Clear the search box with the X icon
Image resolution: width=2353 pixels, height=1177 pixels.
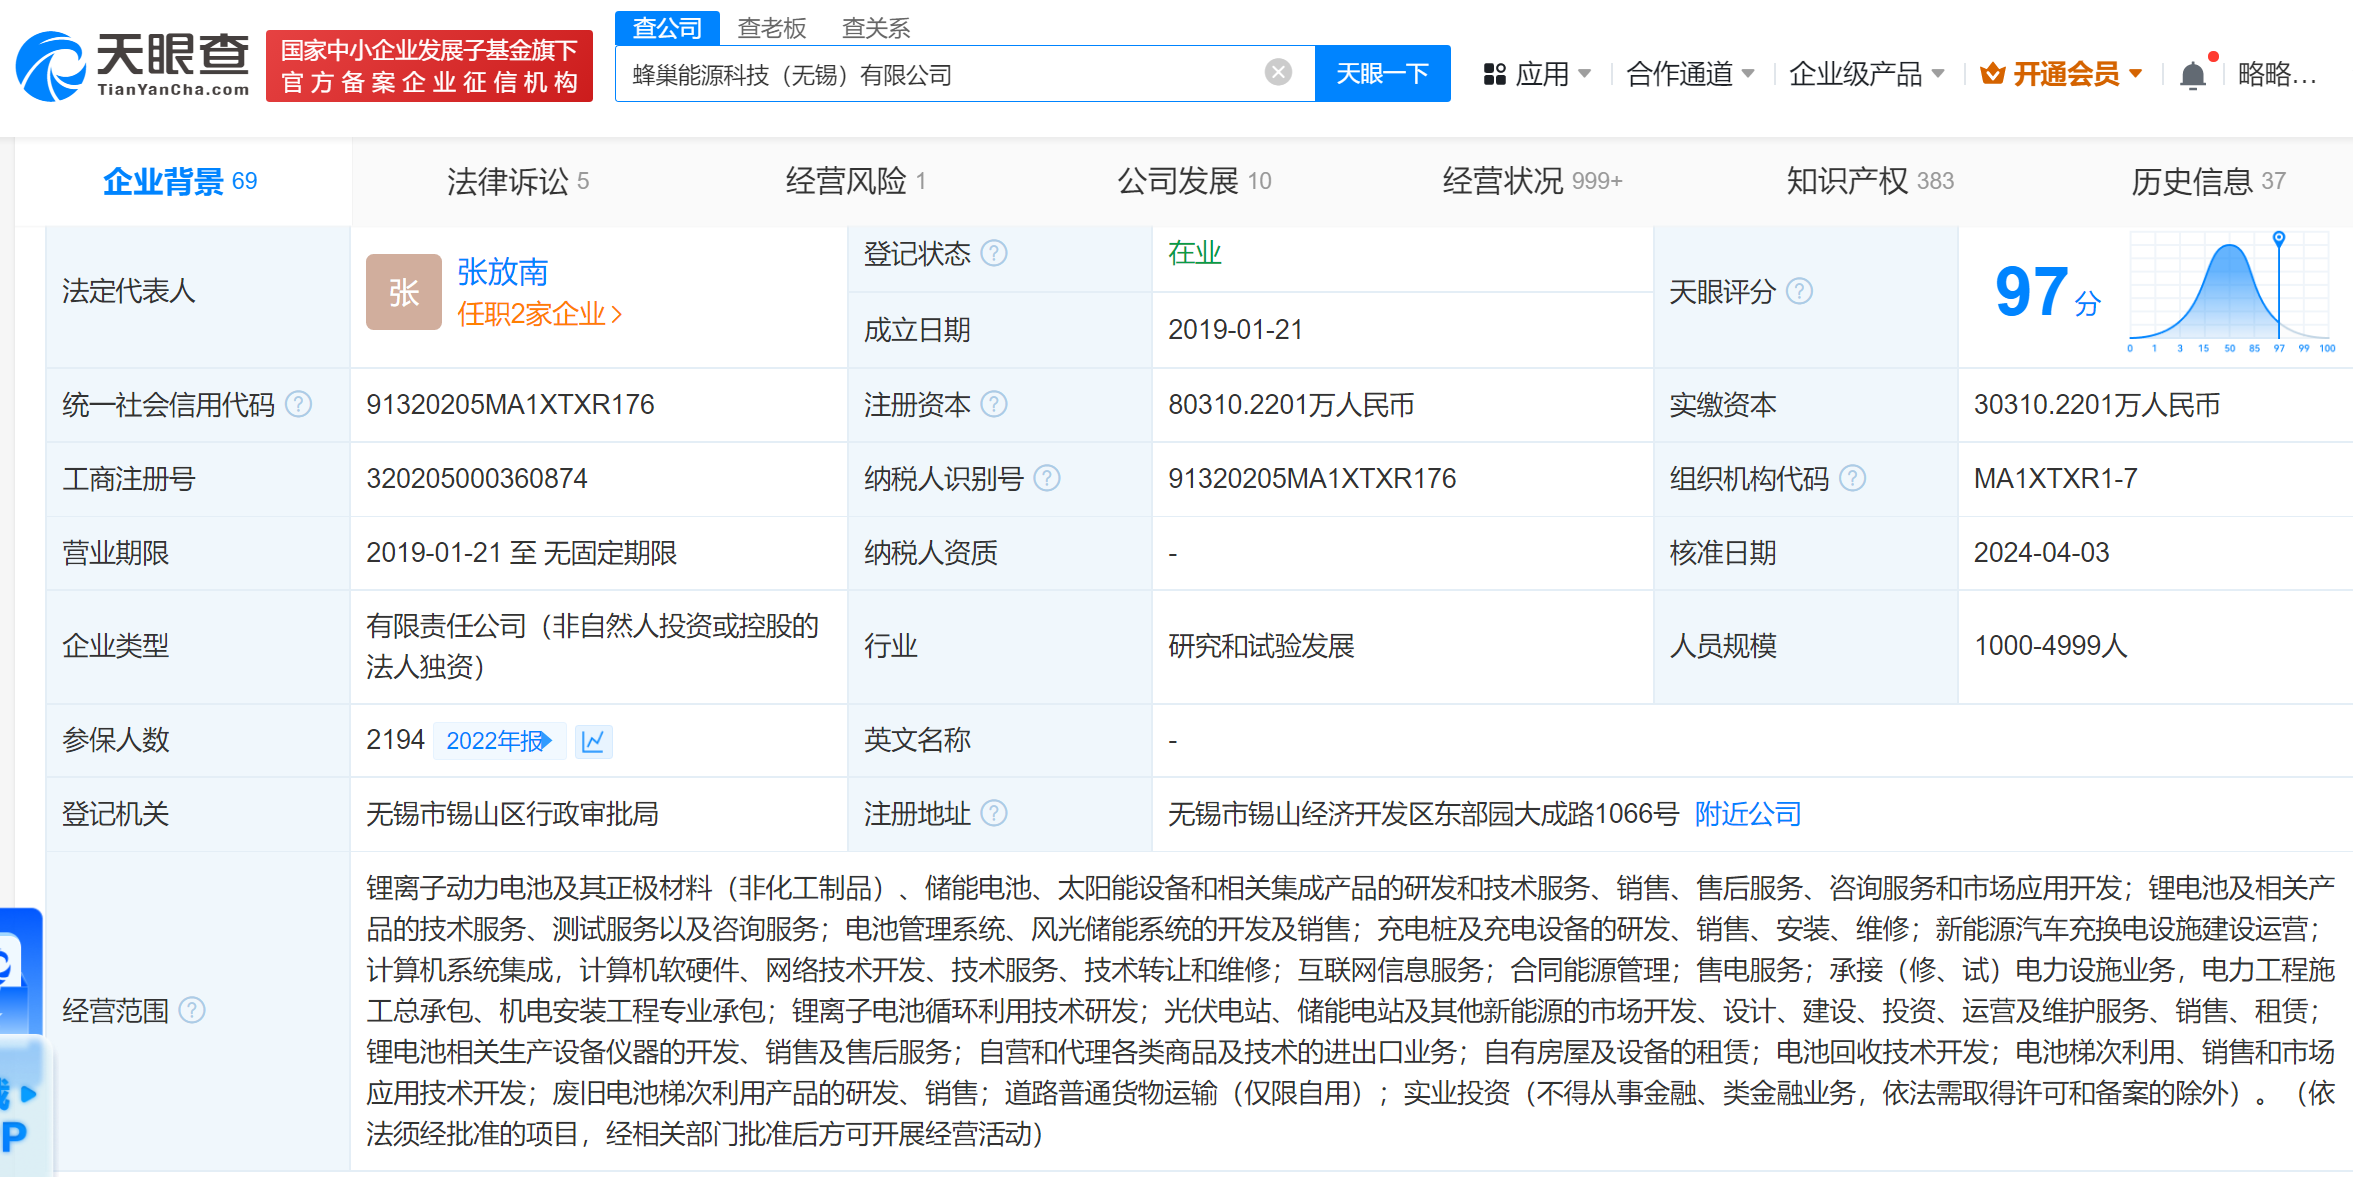pos(1277,72)
